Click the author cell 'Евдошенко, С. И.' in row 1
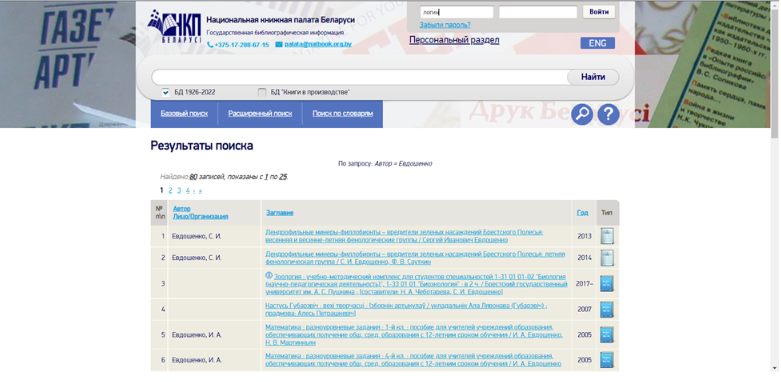Viewport: 781px width, 382px height. [197, 236]
